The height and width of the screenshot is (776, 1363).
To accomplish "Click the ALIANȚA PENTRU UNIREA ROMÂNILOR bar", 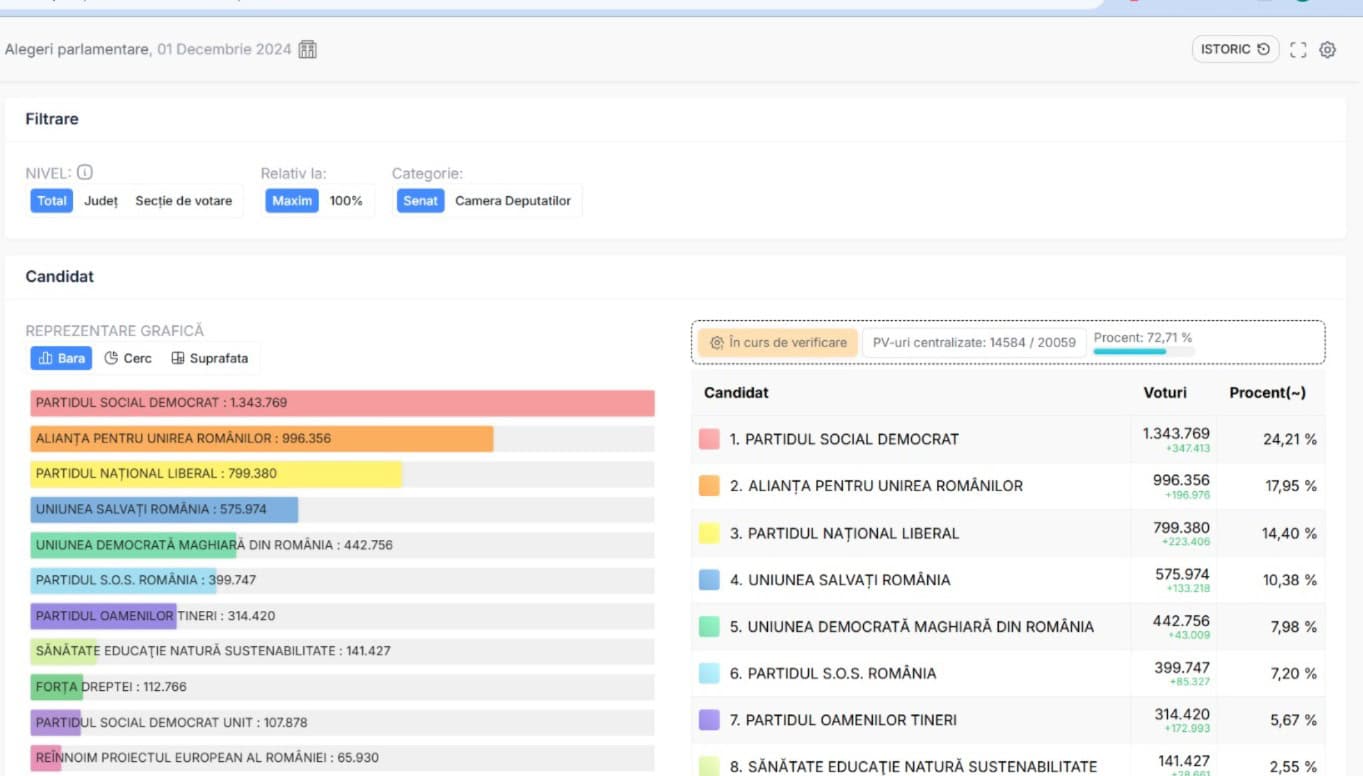I will (x=342, y=439).
